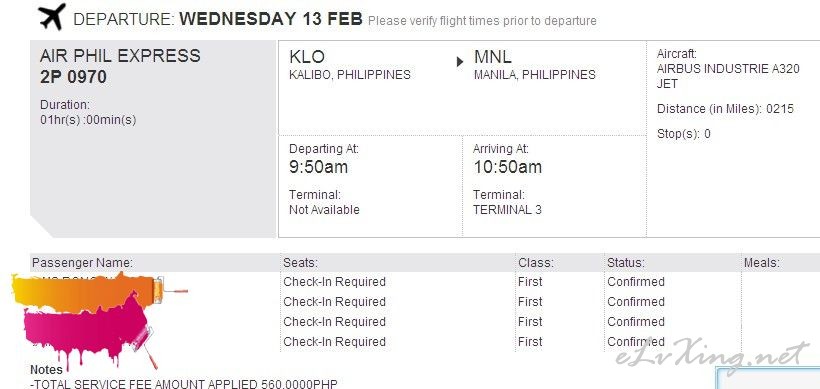Click the first Check-In Required seat entry
Image resolution: width=820 pixels, height=389 pixels.
[x=334, y=282]
